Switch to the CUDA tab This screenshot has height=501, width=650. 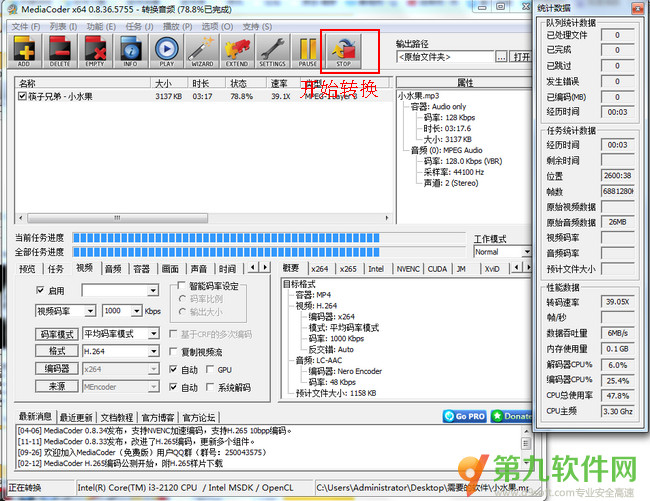[x=437, y=269]
